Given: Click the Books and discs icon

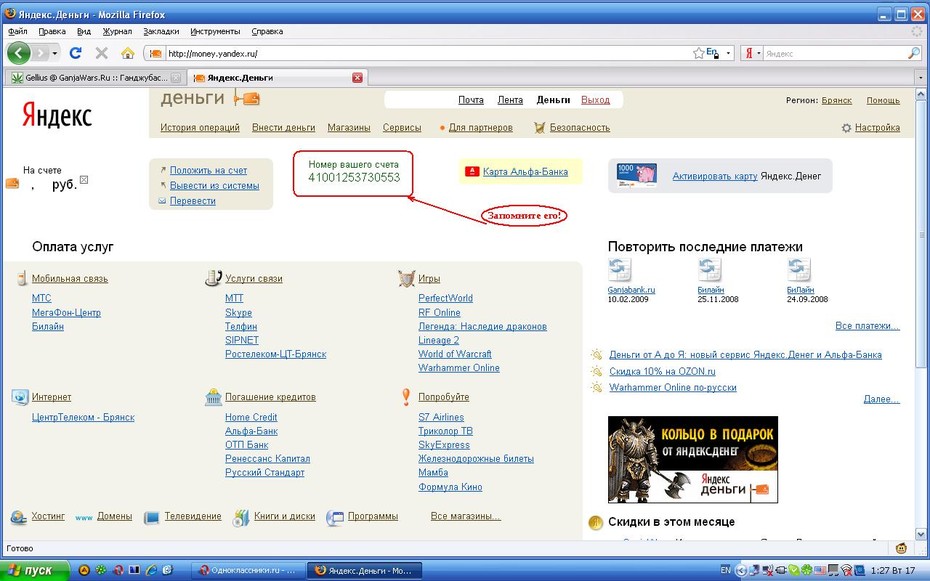Looking at the screenshot, I should [241, 517].
